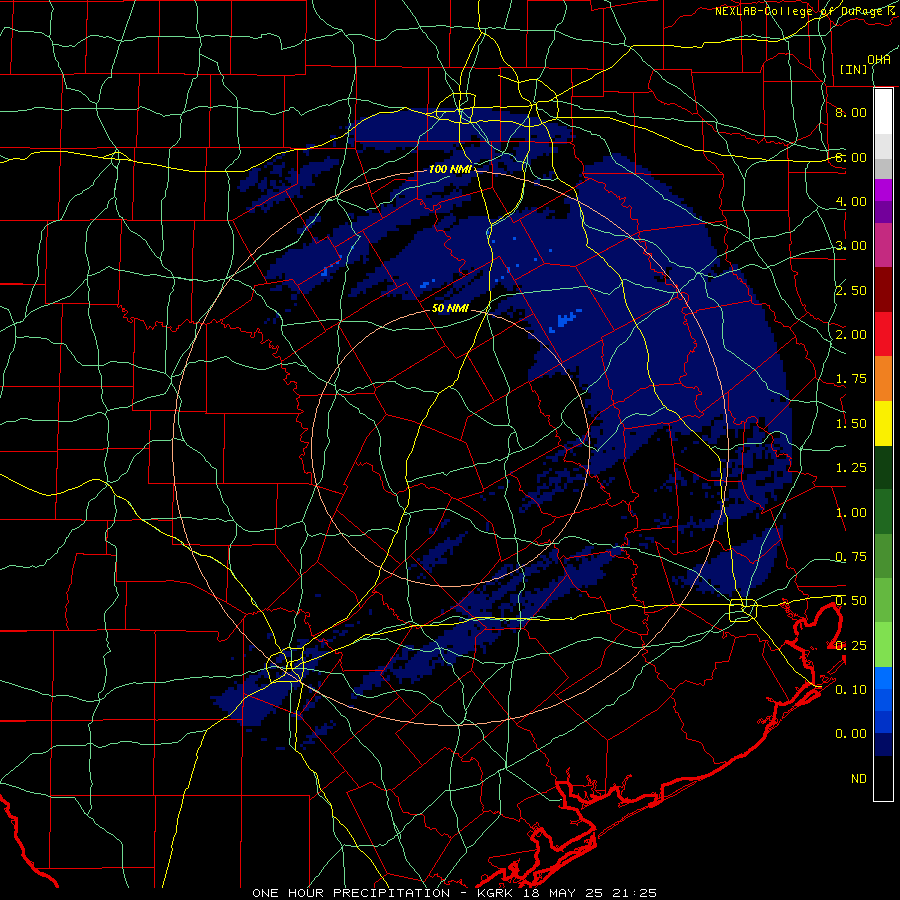Click the '1.00' legend value

tap(851, 513)
